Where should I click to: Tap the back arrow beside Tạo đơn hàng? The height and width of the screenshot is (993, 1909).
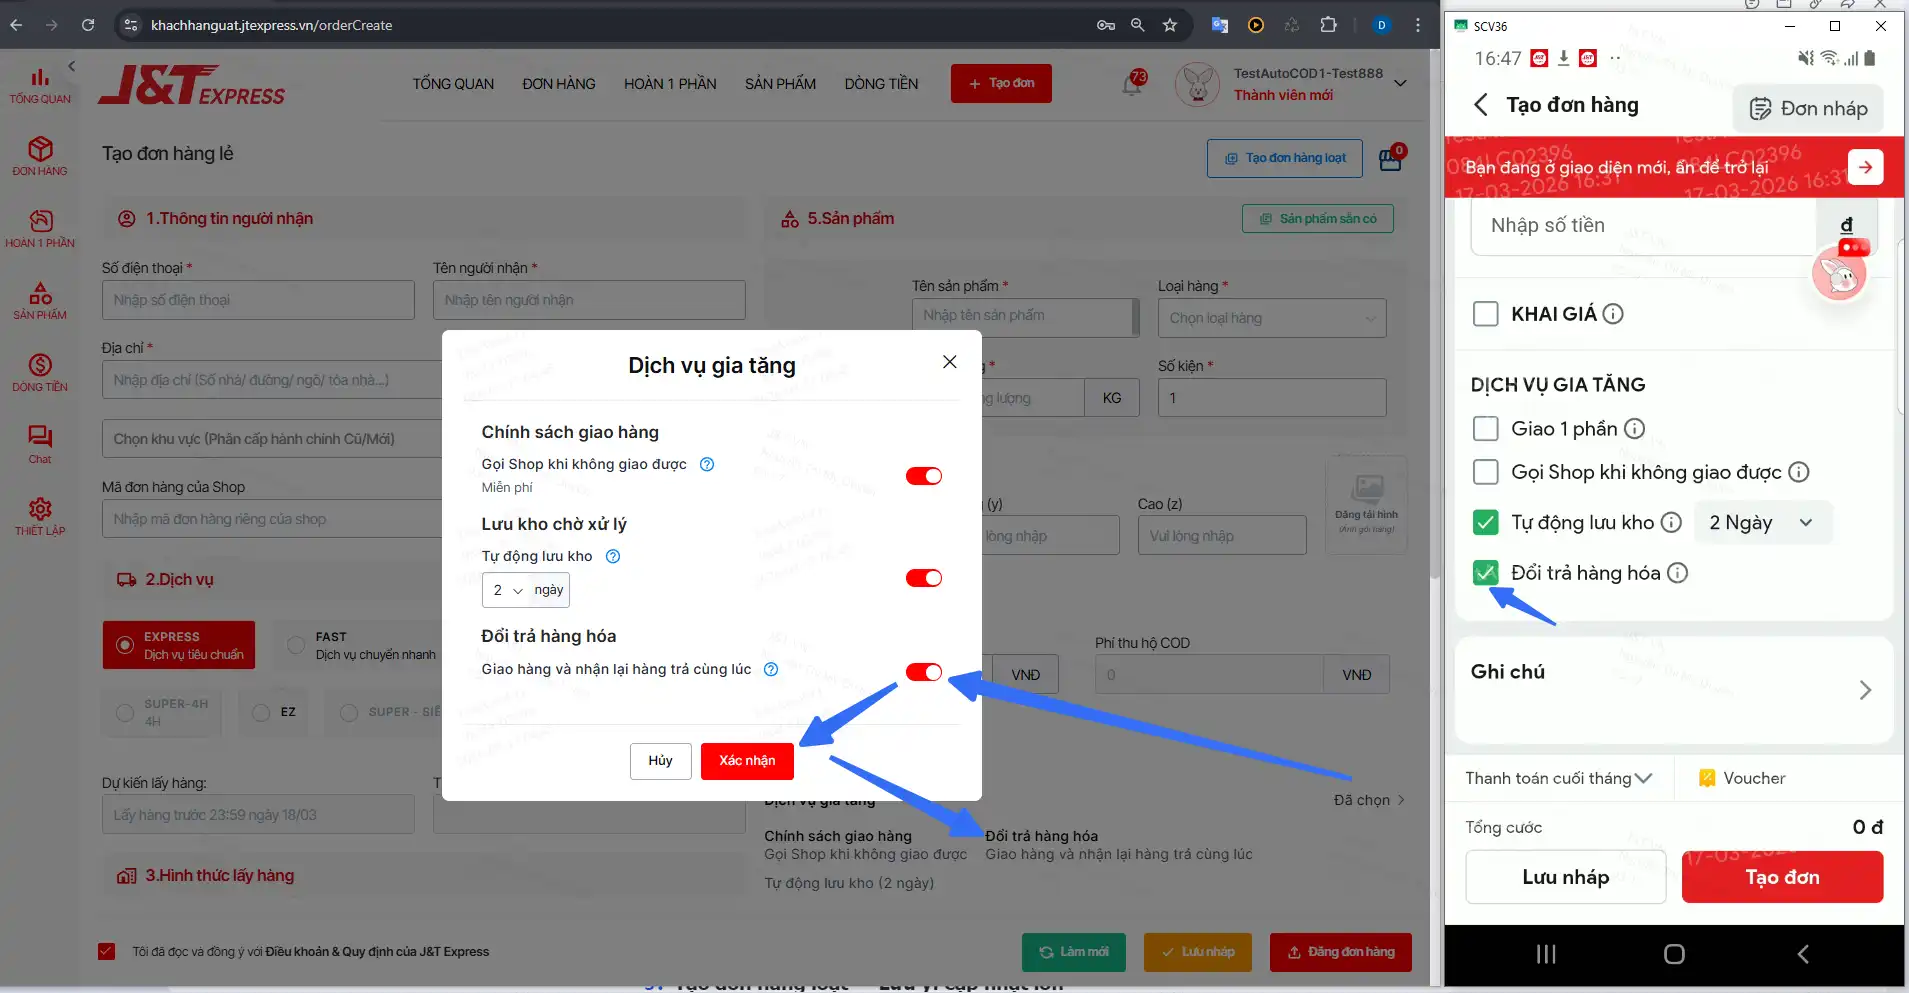tap(1481, 105)
